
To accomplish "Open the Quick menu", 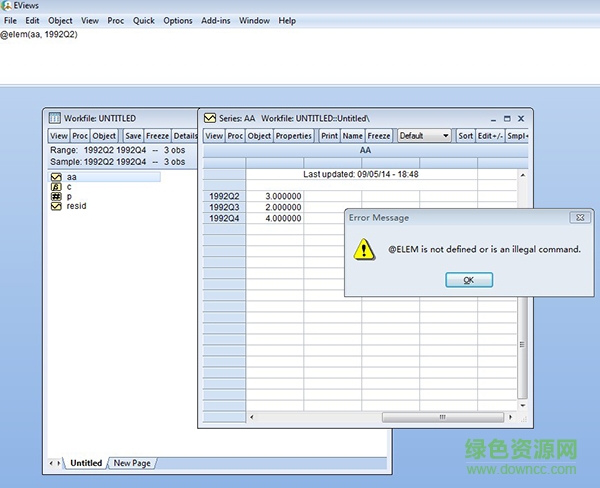I will (x=144, y=20).
